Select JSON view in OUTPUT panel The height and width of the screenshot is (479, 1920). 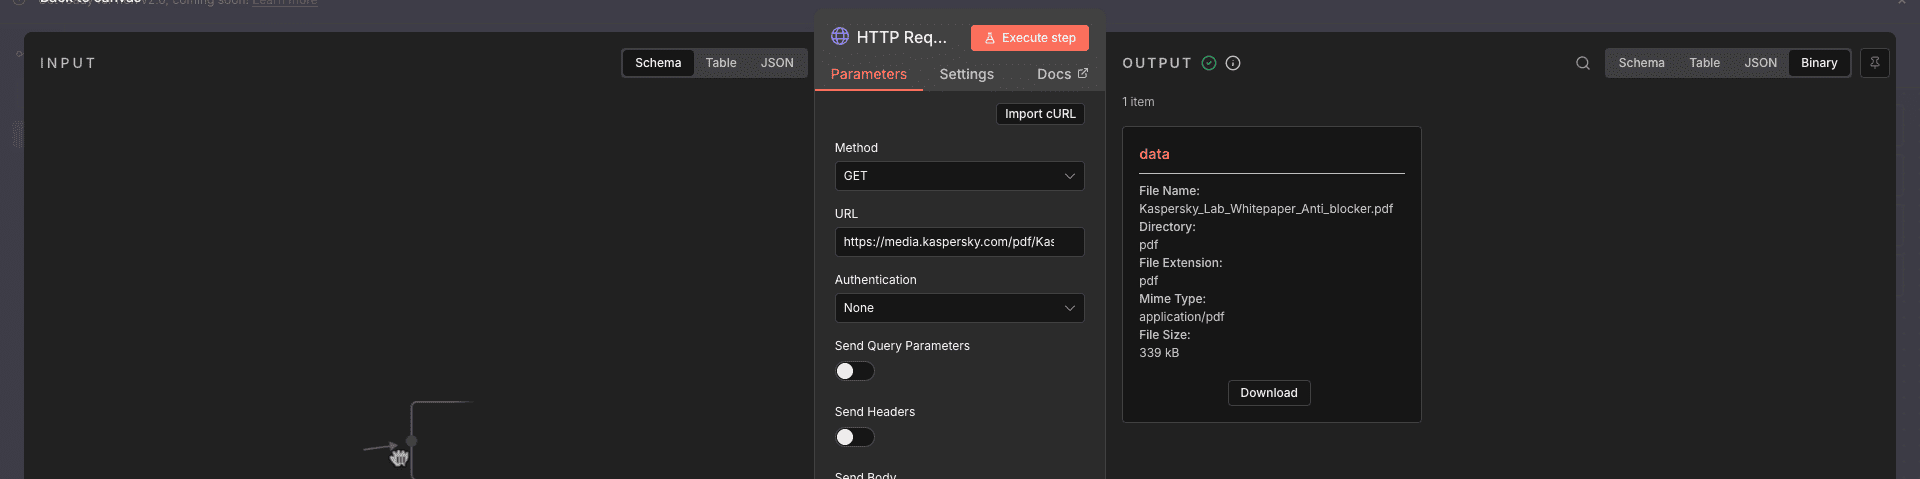[x=1760, y=63]
